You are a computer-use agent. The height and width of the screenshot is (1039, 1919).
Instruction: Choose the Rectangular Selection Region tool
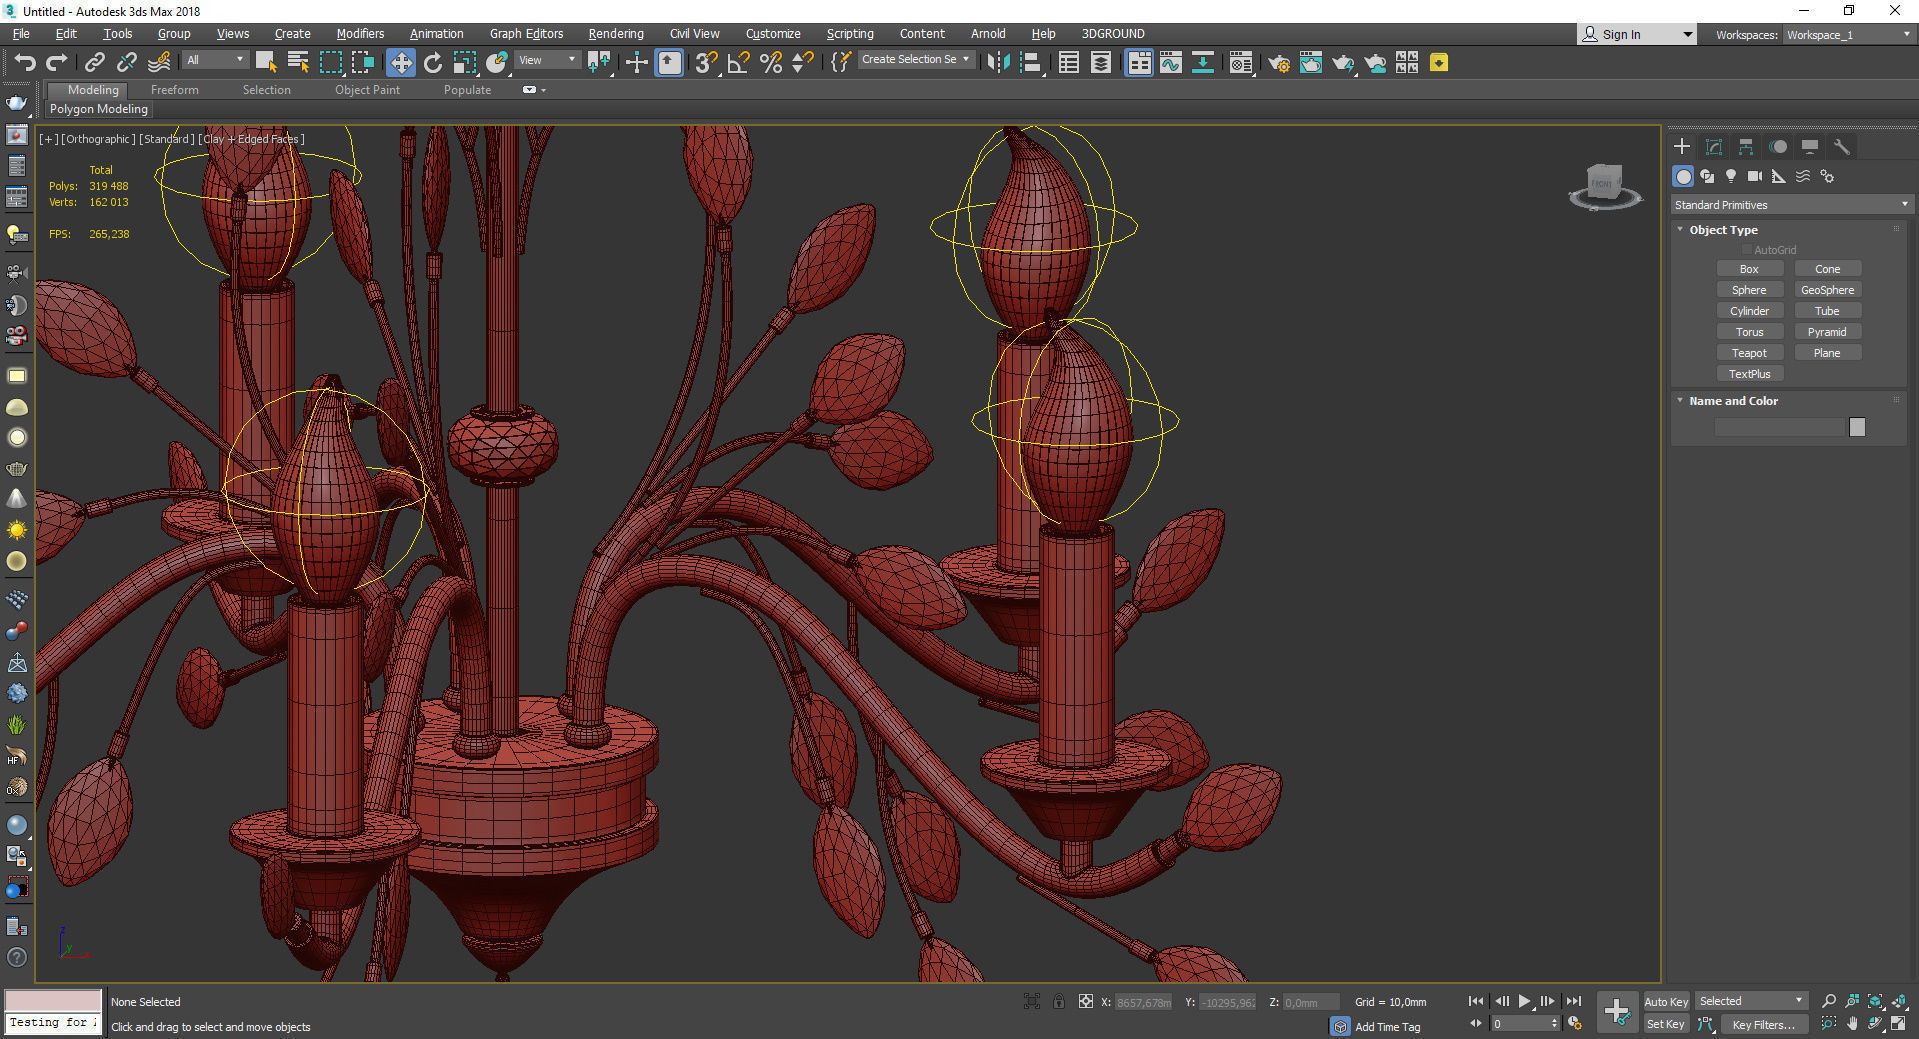[330, 62]
